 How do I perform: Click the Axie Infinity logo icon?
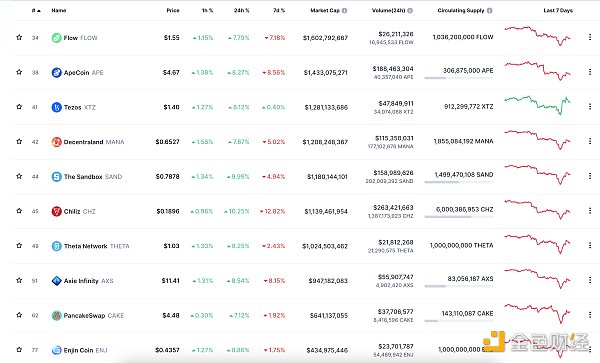click(57, 281)
